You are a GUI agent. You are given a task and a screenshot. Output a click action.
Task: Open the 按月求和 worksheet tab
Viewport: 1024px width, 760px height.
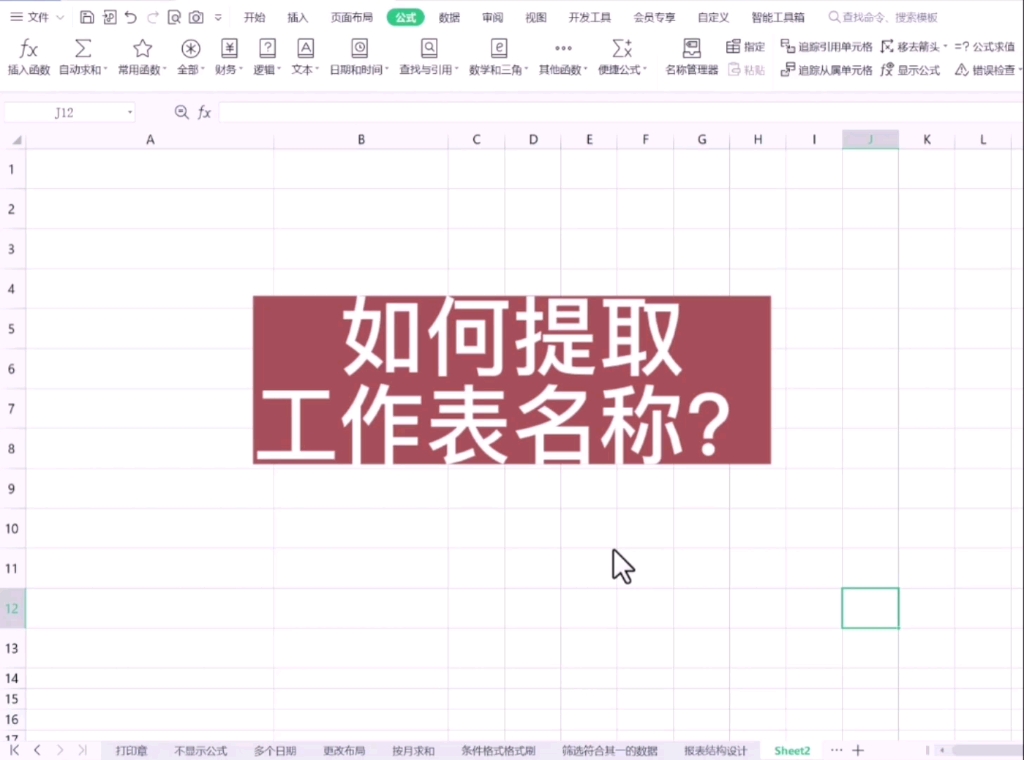411,750
